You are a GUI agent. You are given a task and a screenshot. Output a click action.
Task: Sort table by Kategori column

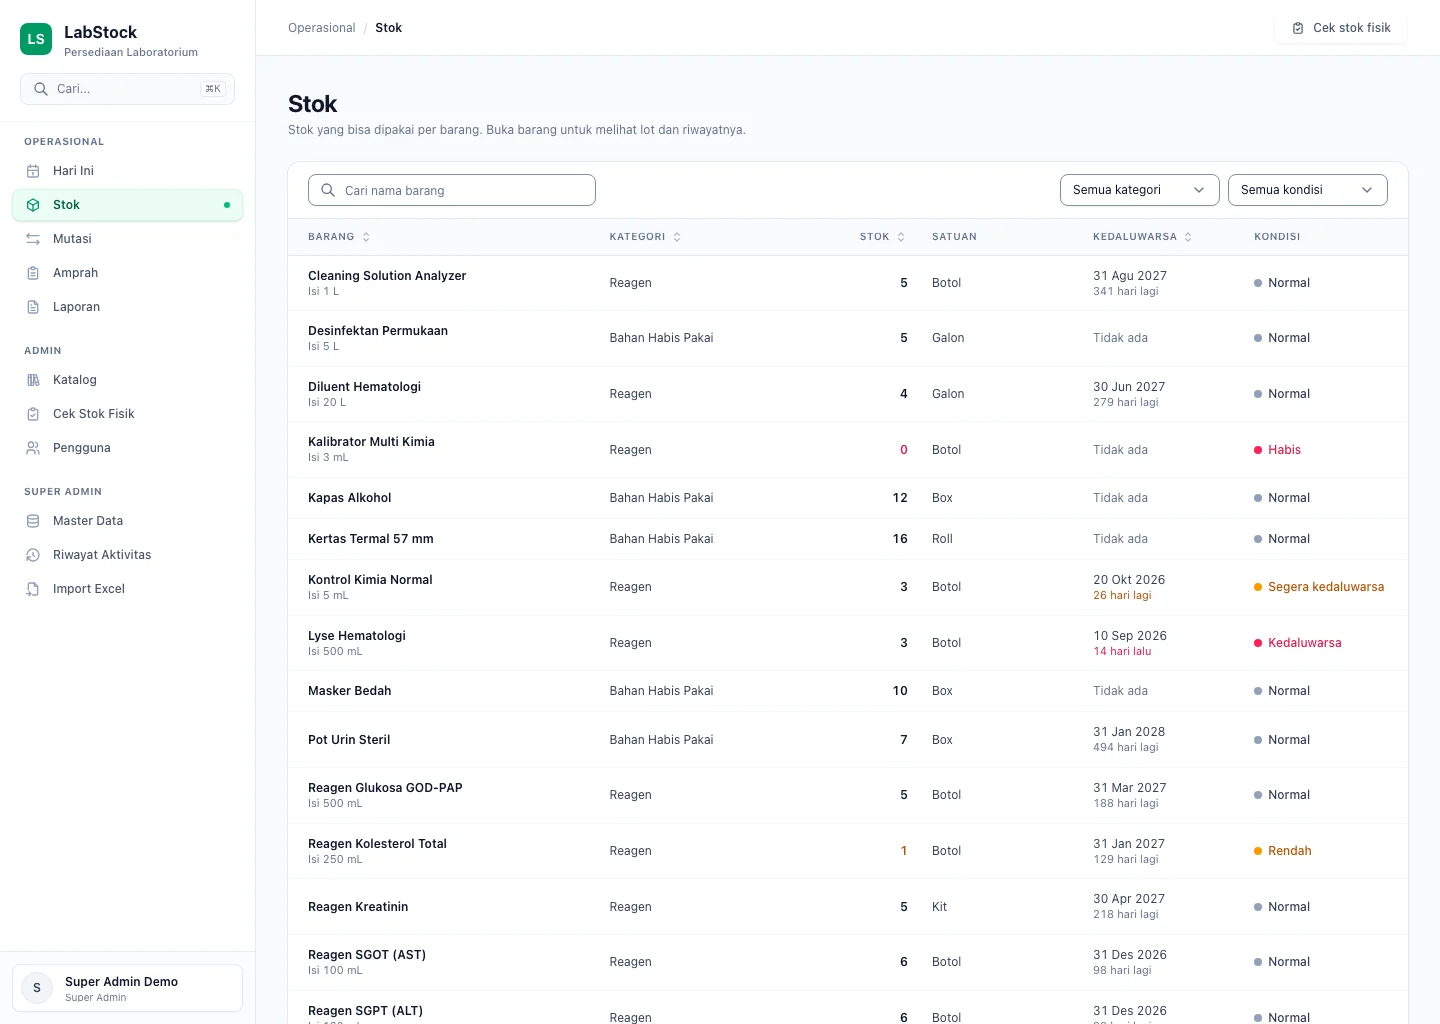click(x=645, y=237)
